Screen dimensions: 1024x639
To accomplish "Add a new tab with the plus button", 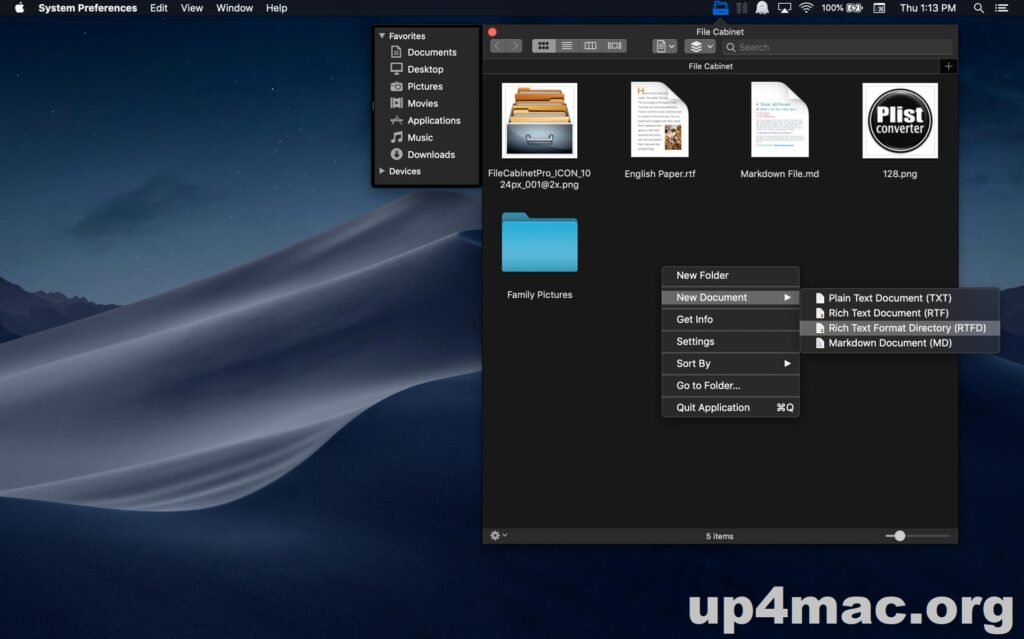I will click(x=948, y=66).
